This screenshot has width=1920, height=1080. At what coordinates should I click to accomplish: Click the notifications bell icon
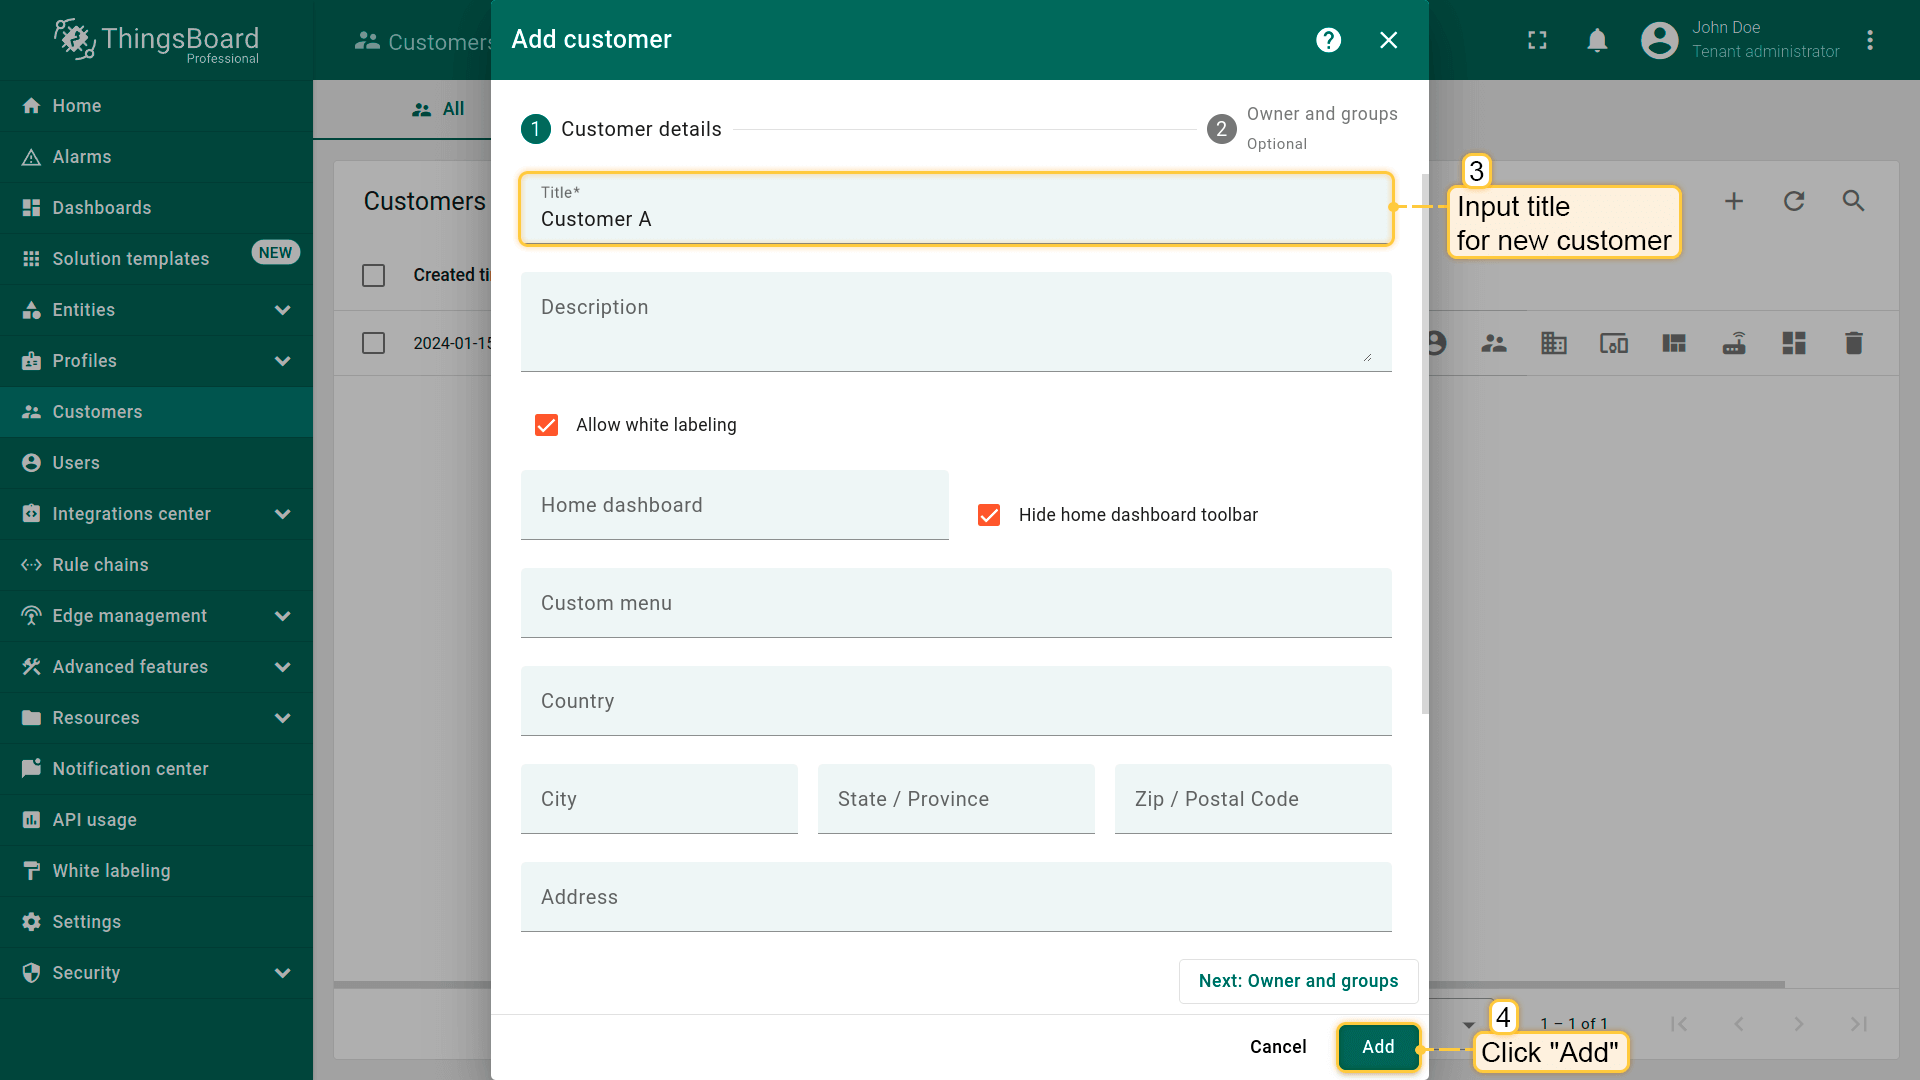(1597, 40)
